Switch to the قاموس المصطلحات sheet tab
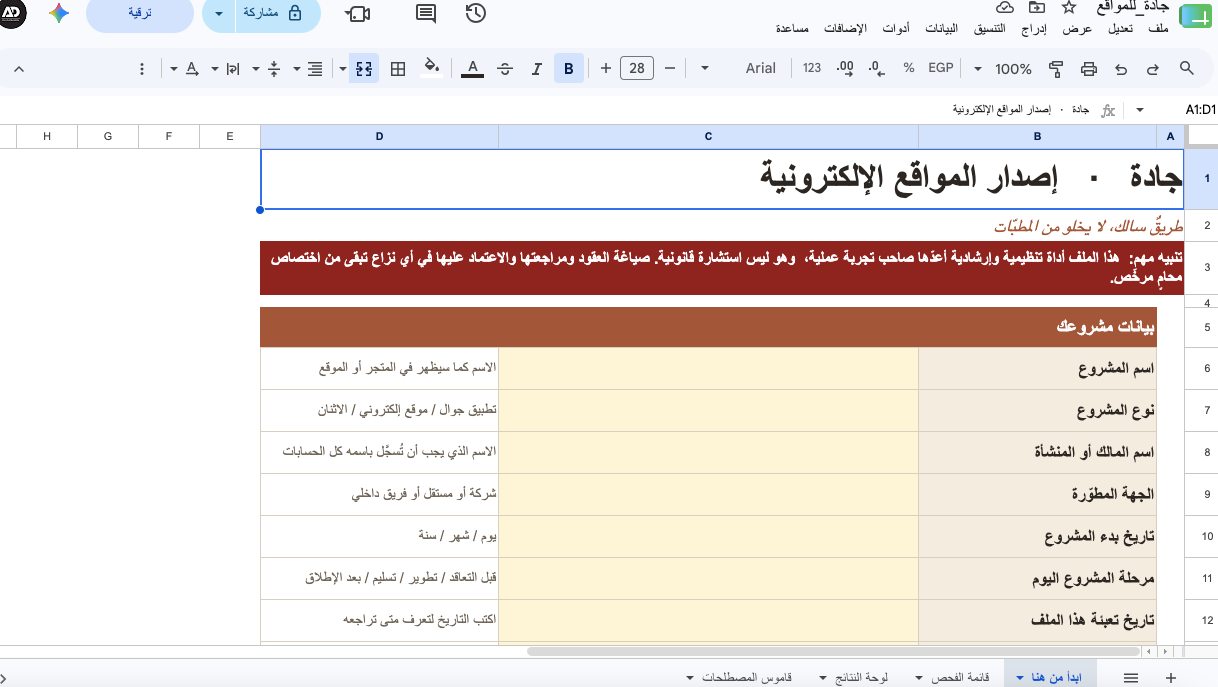1218x687 pixels. (x=747, y=677)
